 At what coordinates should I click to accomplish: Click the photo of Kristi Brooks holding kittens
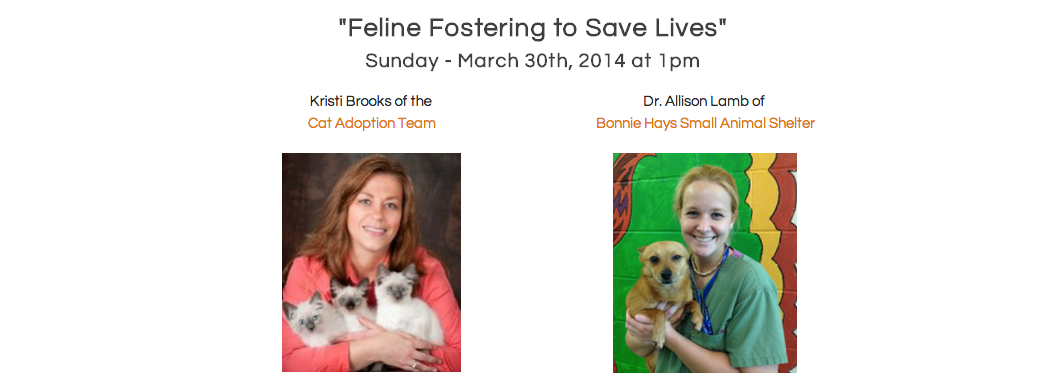(x=372, y=262)
